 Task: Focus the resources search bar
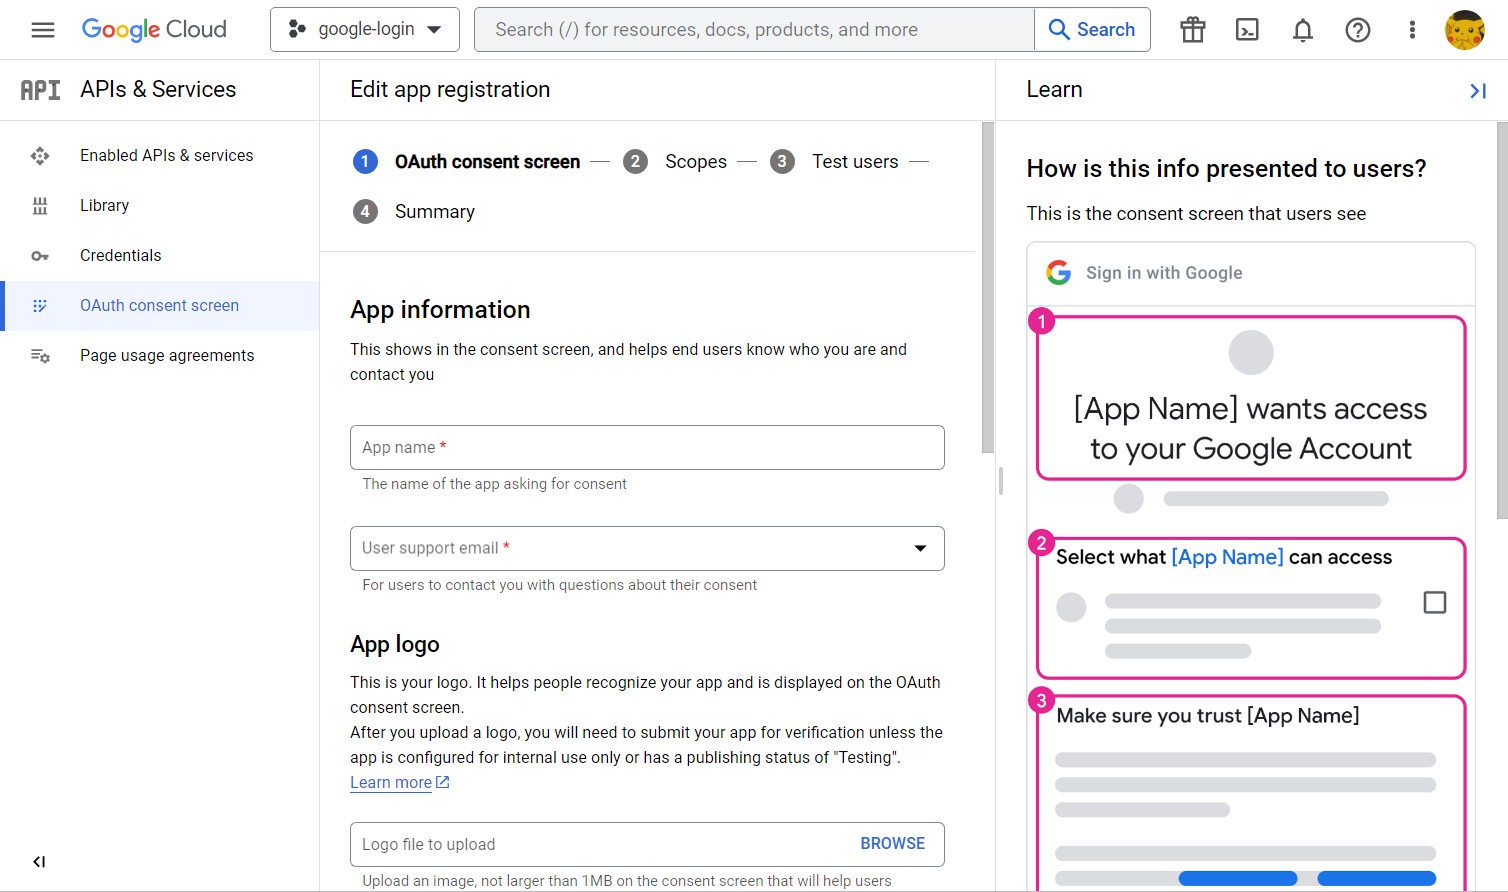point(754,30)
